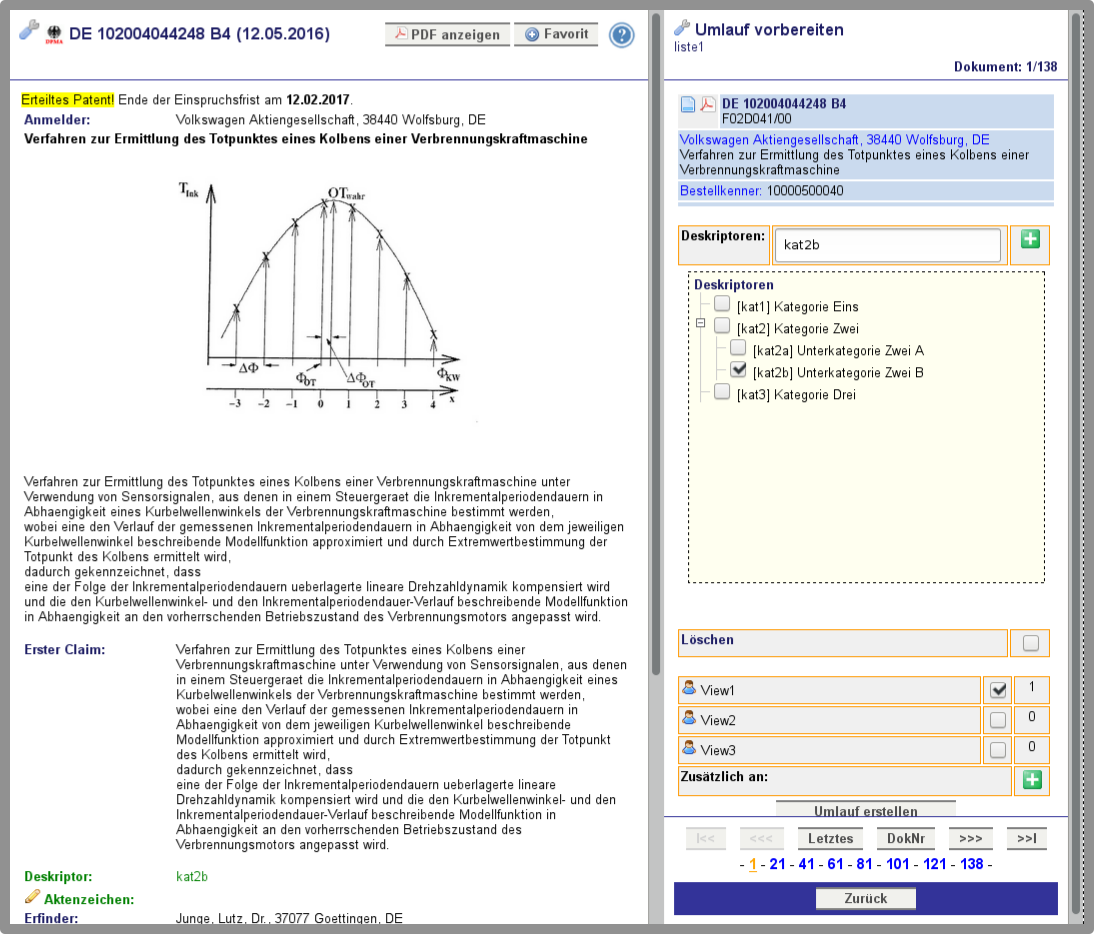Click the wrench icon beside the patent number
Screen dimensions: 1094x934
coord(29,31)
